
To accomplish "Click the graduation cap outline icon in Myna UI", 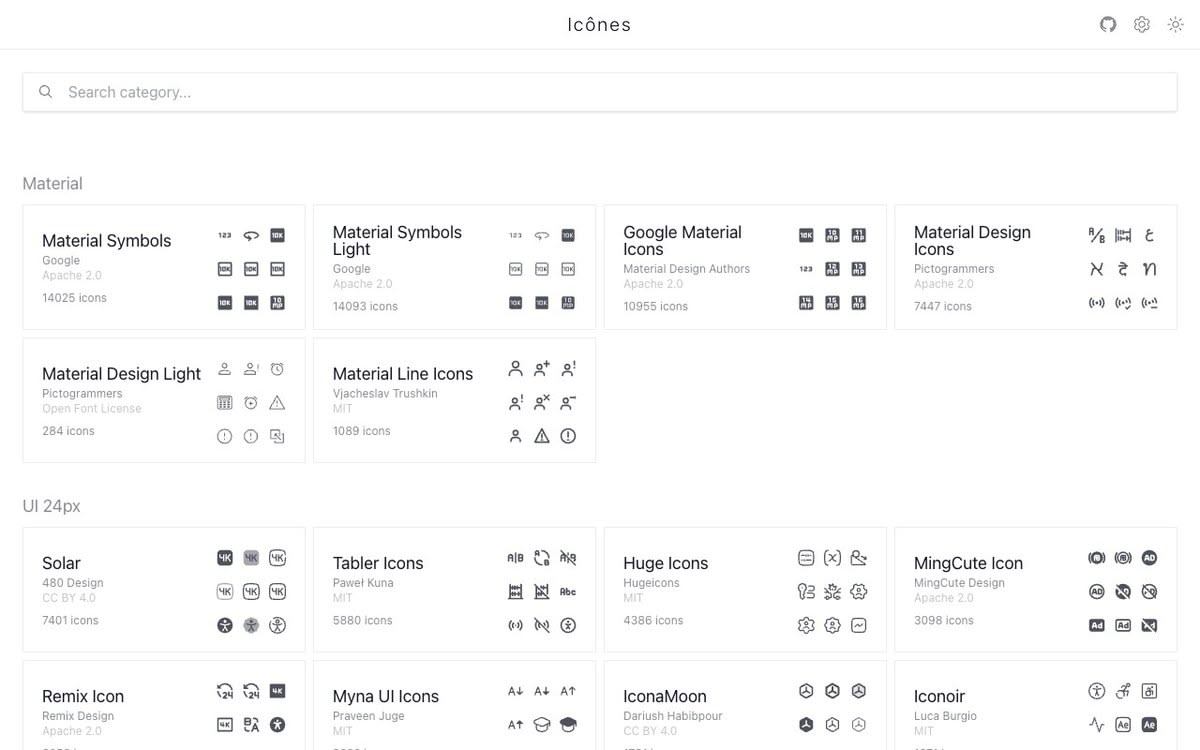I will pyautogui.click(x=542, y=724).
